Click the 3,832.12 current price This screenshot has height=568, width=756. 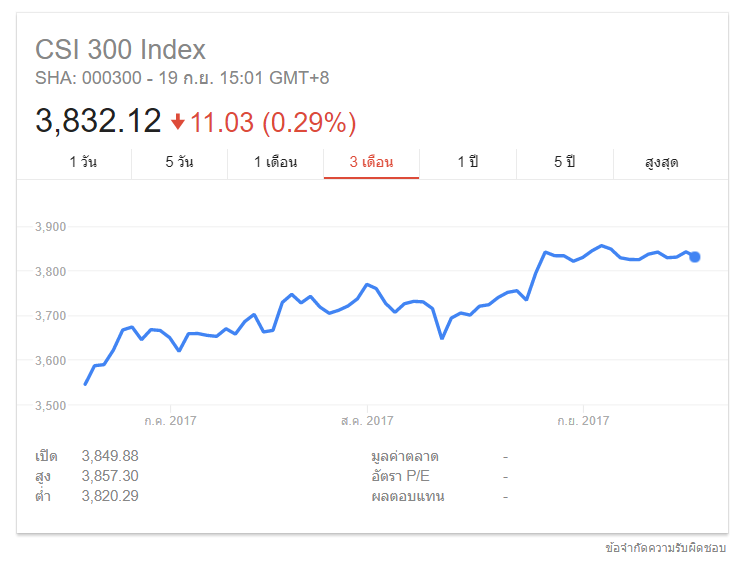[x=98, y=121]
